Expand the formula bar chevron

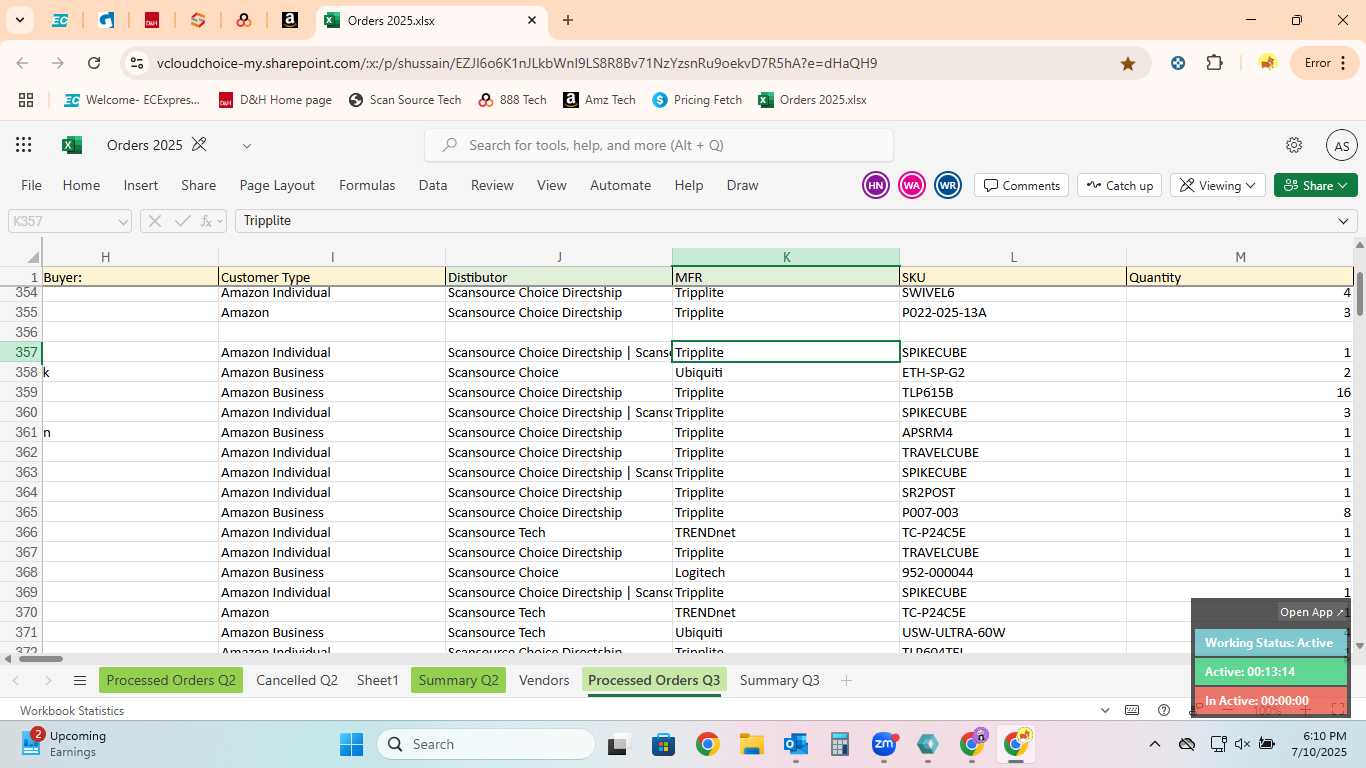pyautogui.click(x=1343, y=221)
